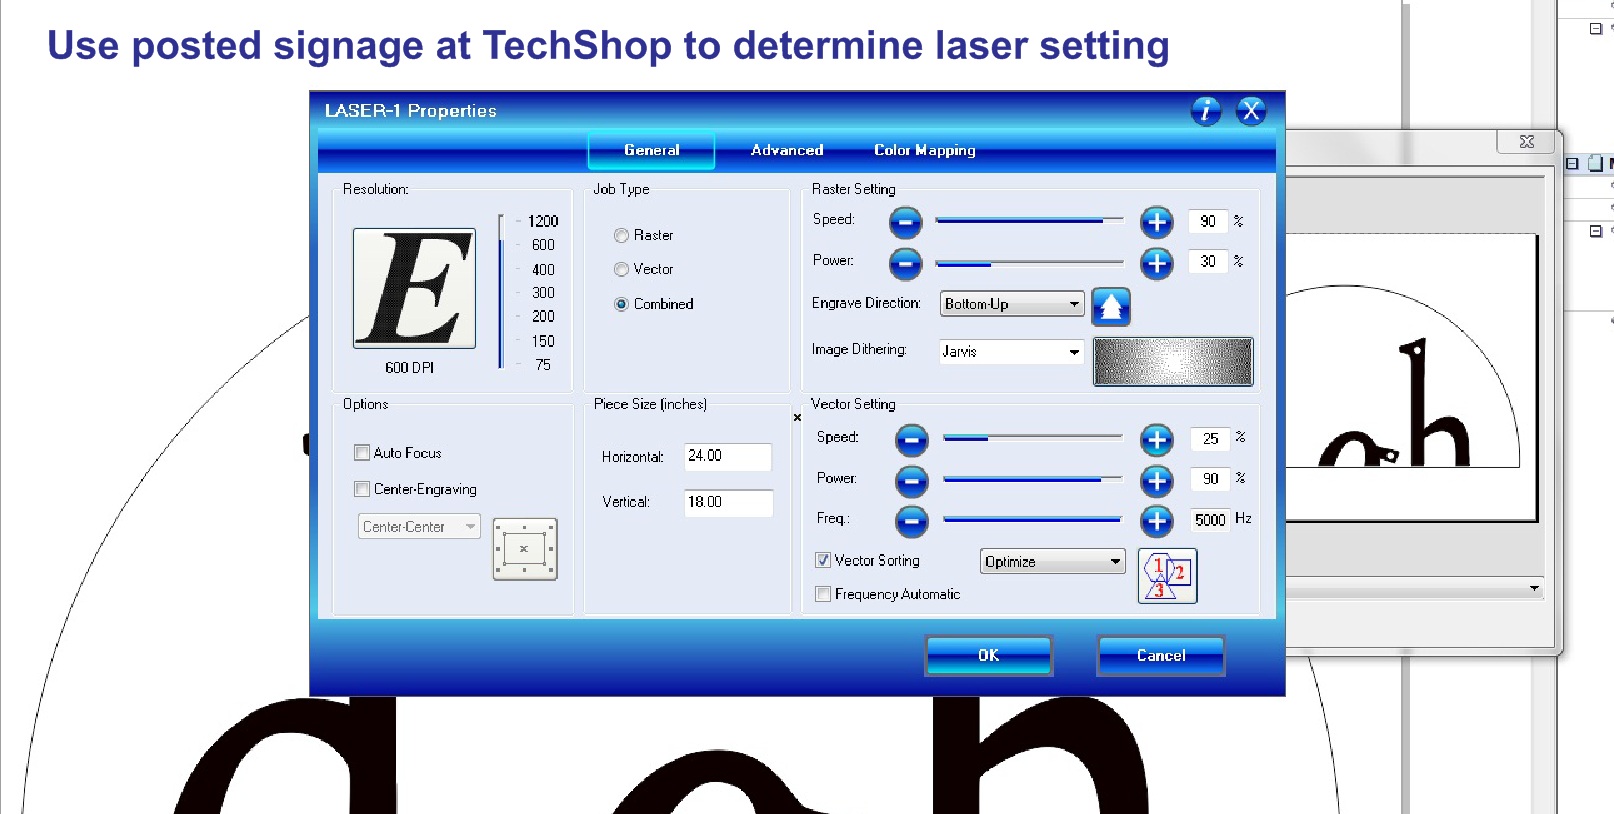Click the vector speed value field

pos(1210,438)
